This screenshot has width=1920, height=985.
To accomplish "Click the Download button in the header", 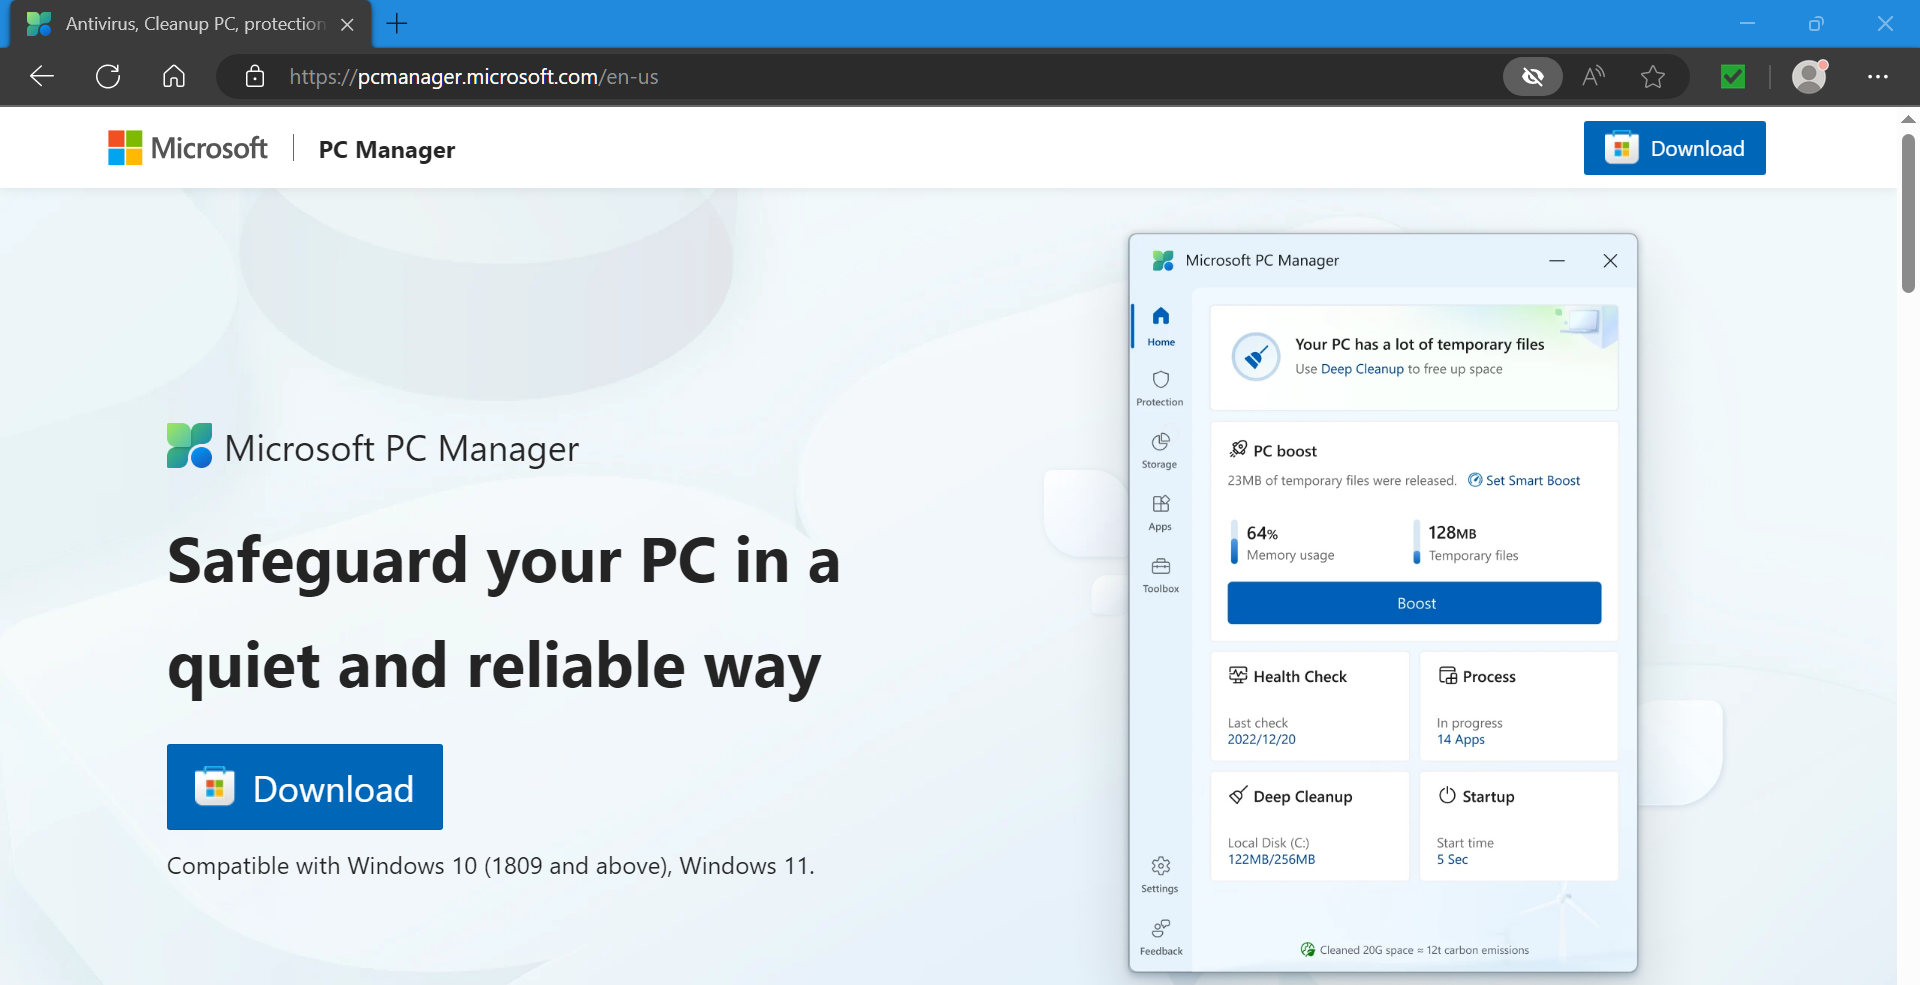I will (x=1675, y=148).
